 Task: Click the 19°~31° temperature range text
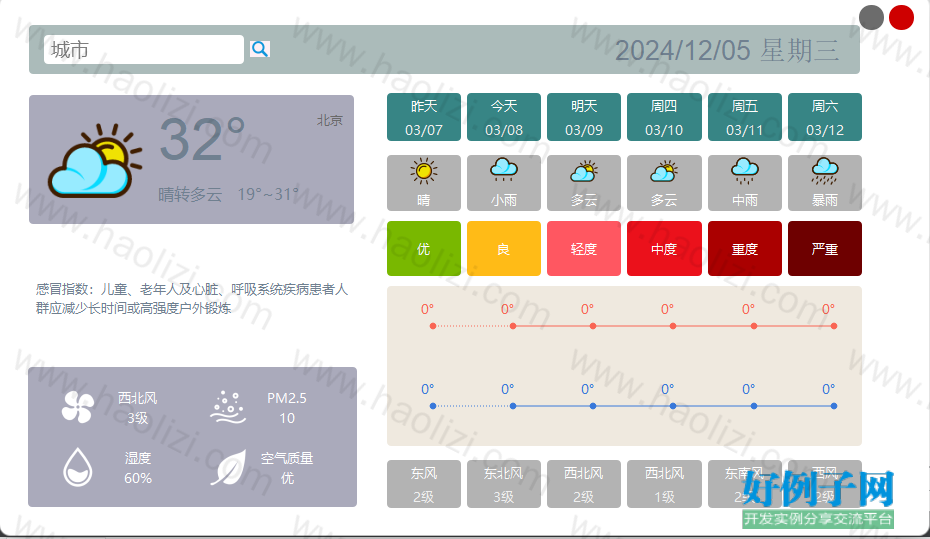tap(268, 194)
